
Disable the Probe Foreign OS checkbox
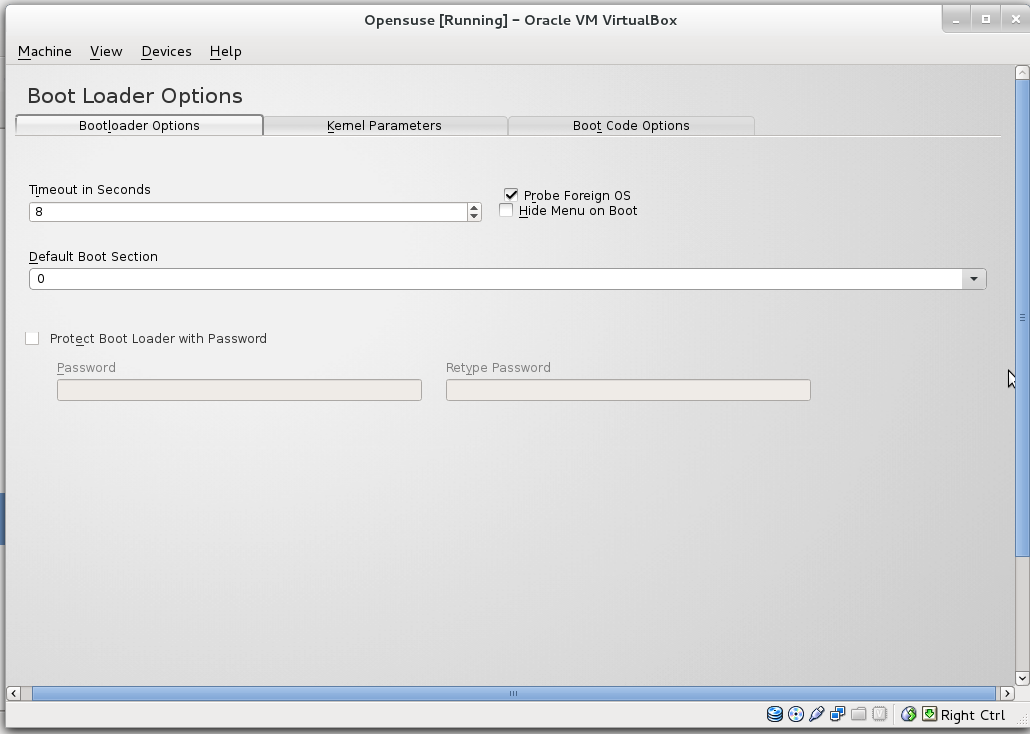(511, 195)
